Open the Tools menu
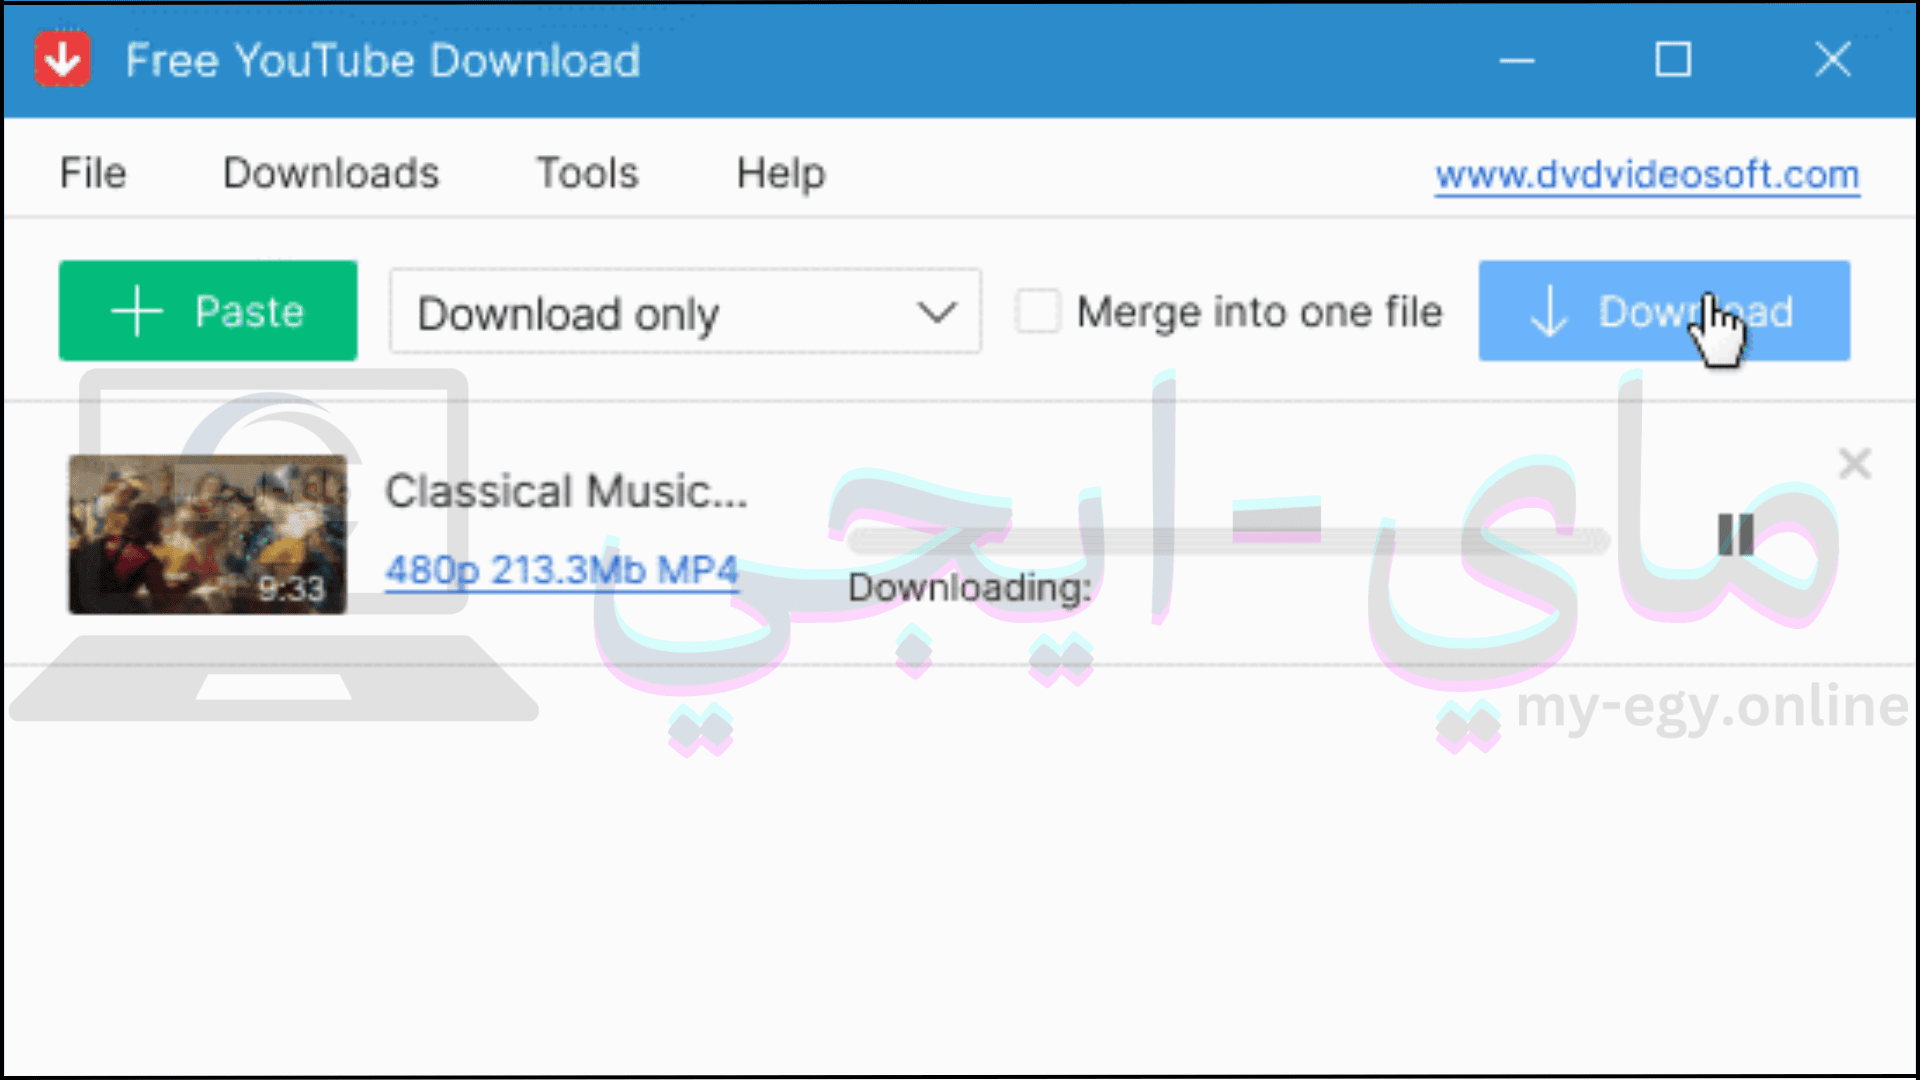1920x1080 pixels. pyautogui.click(x=587, y=171)
